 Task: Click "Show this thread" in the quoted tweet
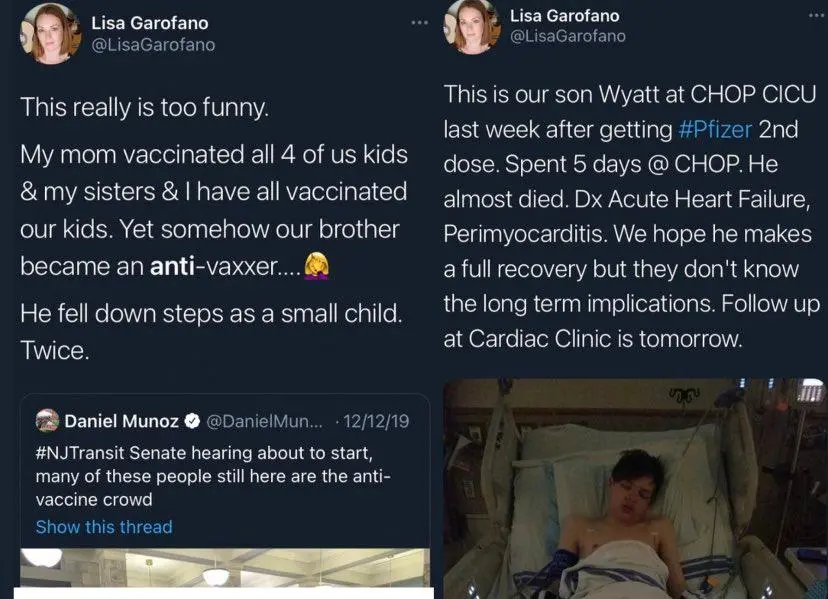click(104, 527)
